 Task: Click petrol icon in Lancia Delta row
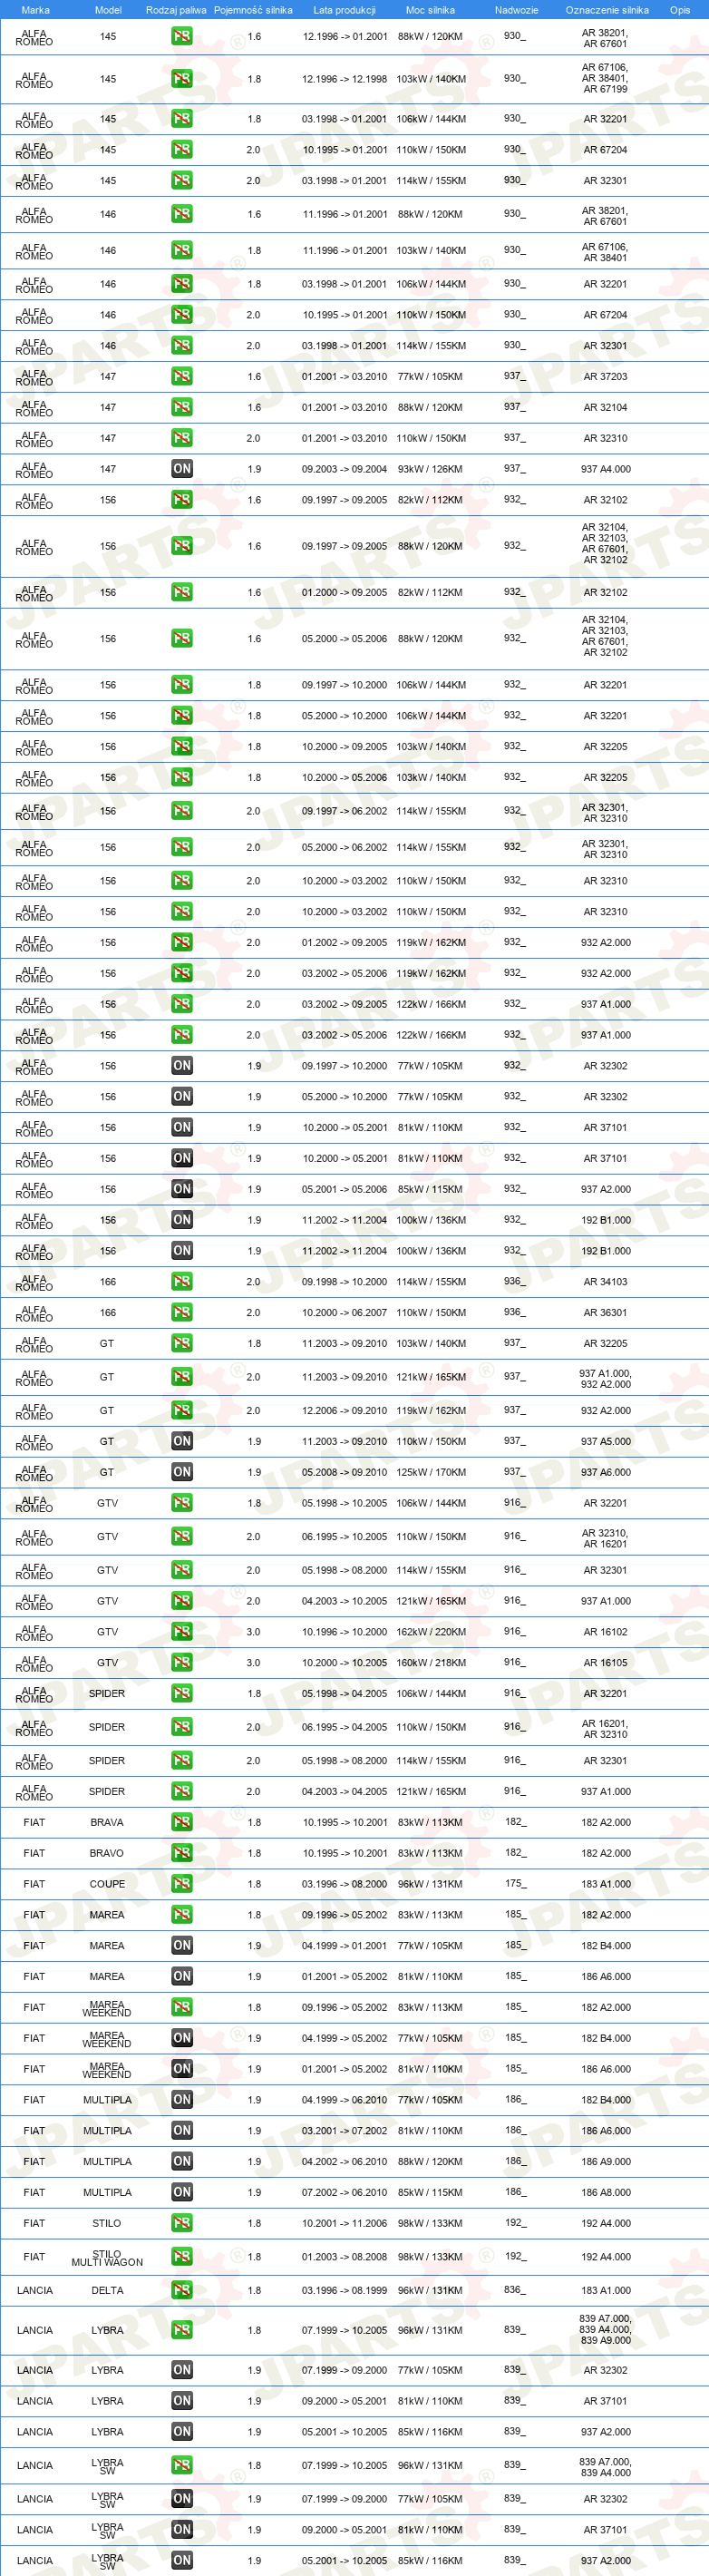(181, 2290)
